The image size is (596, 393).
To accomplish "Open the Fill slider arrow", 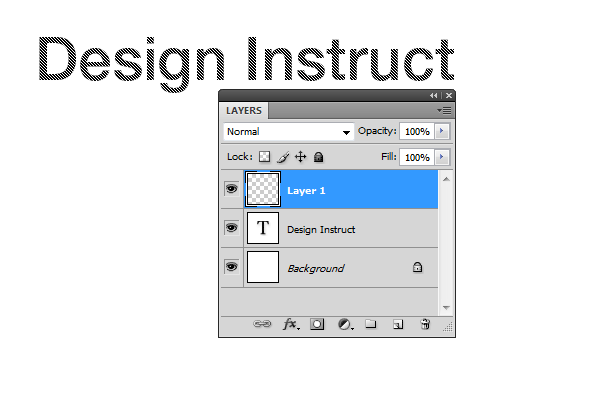I will click(x=442, y=157).
